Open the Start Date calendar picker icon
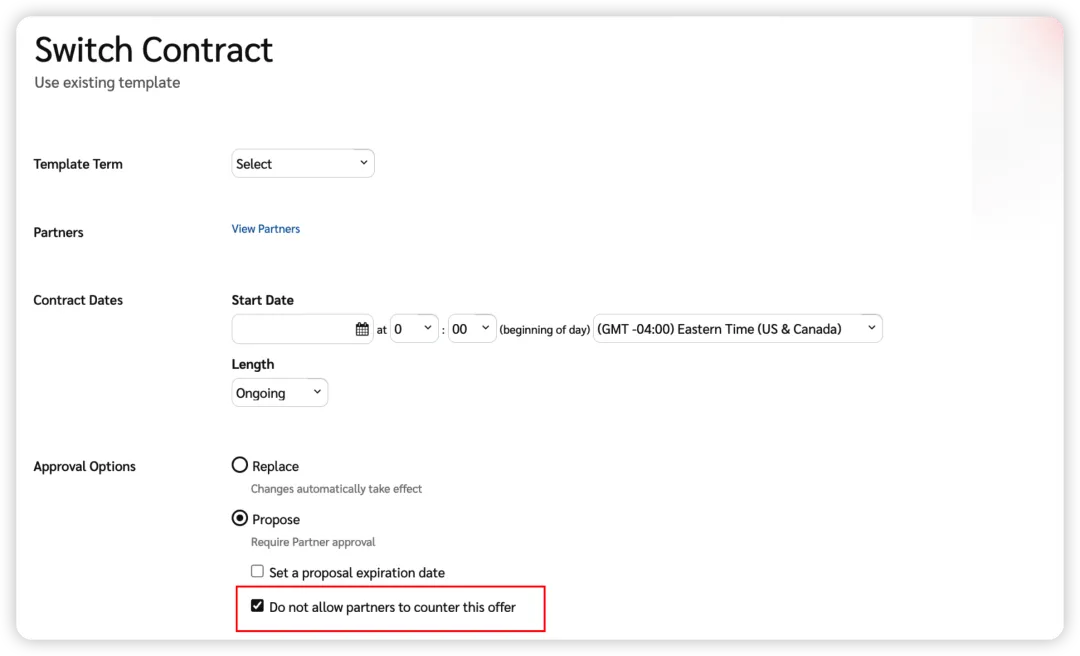1080x656 pixels. tap(362, 329)
